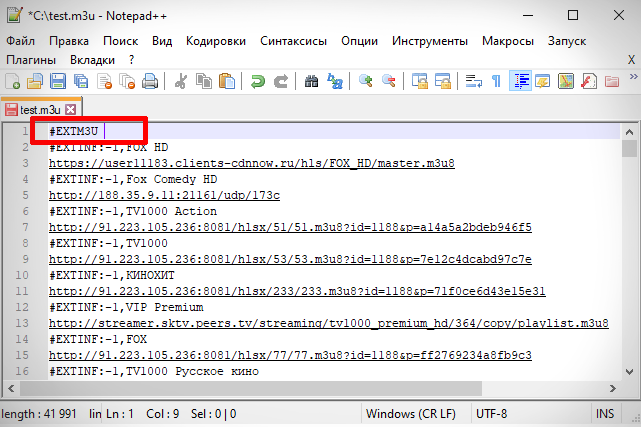Toggle show all characters pilcrow icon
Viewport: 641px width, 427px height.
click(x=496, y=81)
